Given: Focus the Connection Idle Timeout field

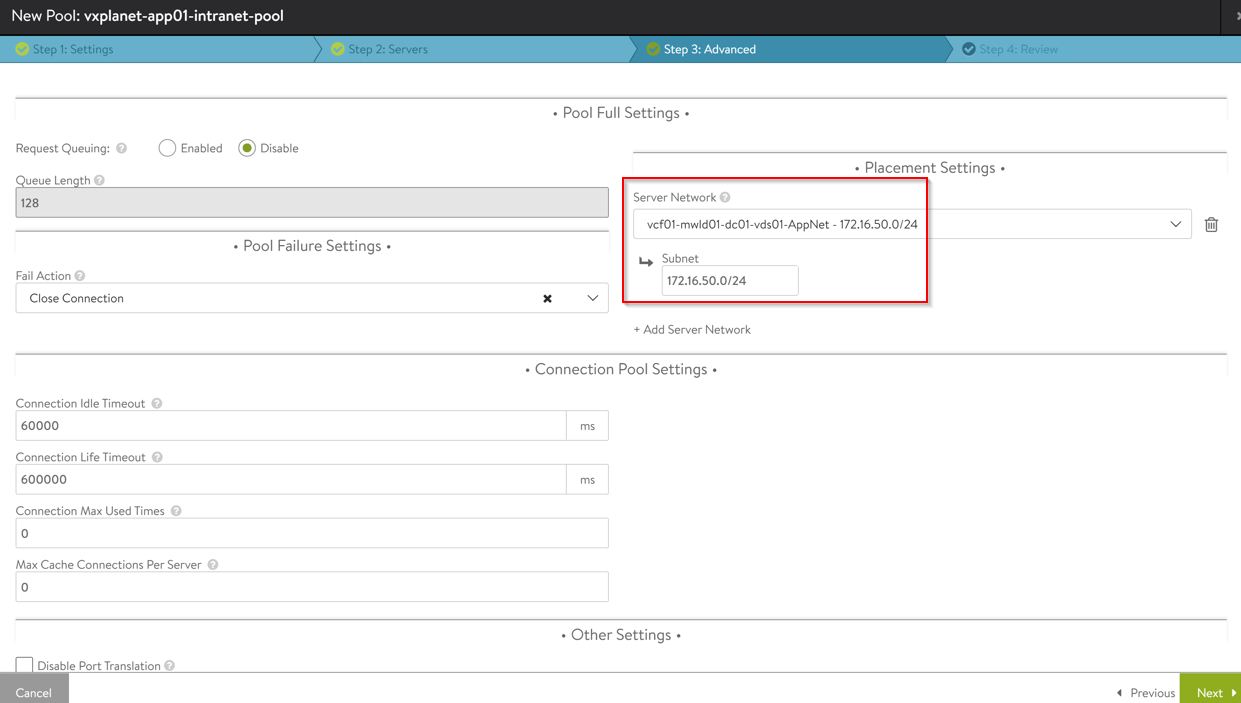Looking at the screenshot, I should [x=291, y=426].
